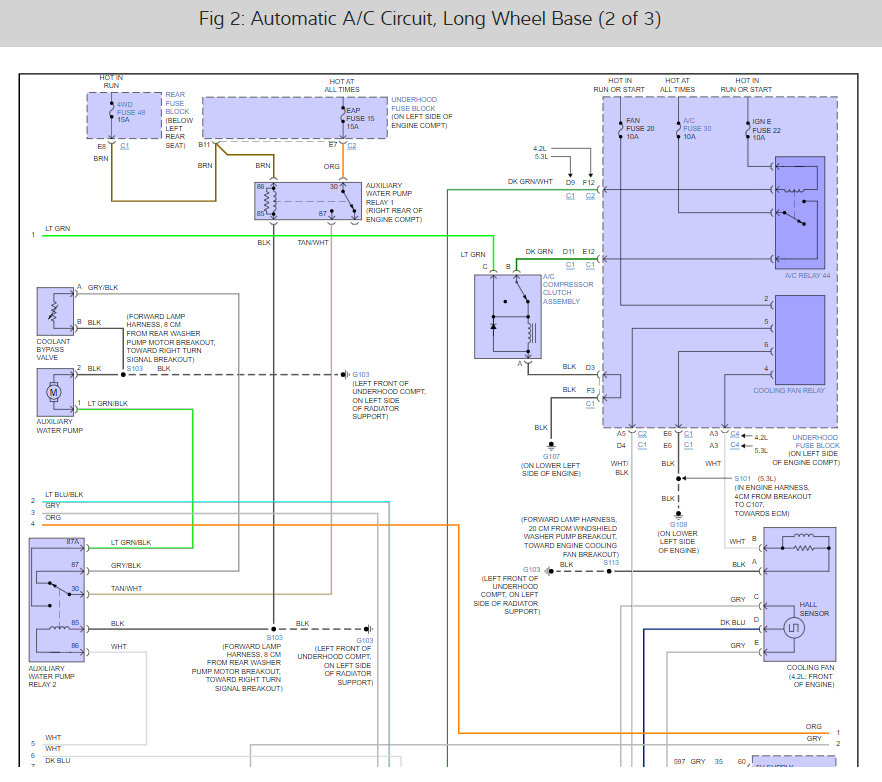
Task: Select the Hall Sensor circle symbol
Action: point(793,628)
